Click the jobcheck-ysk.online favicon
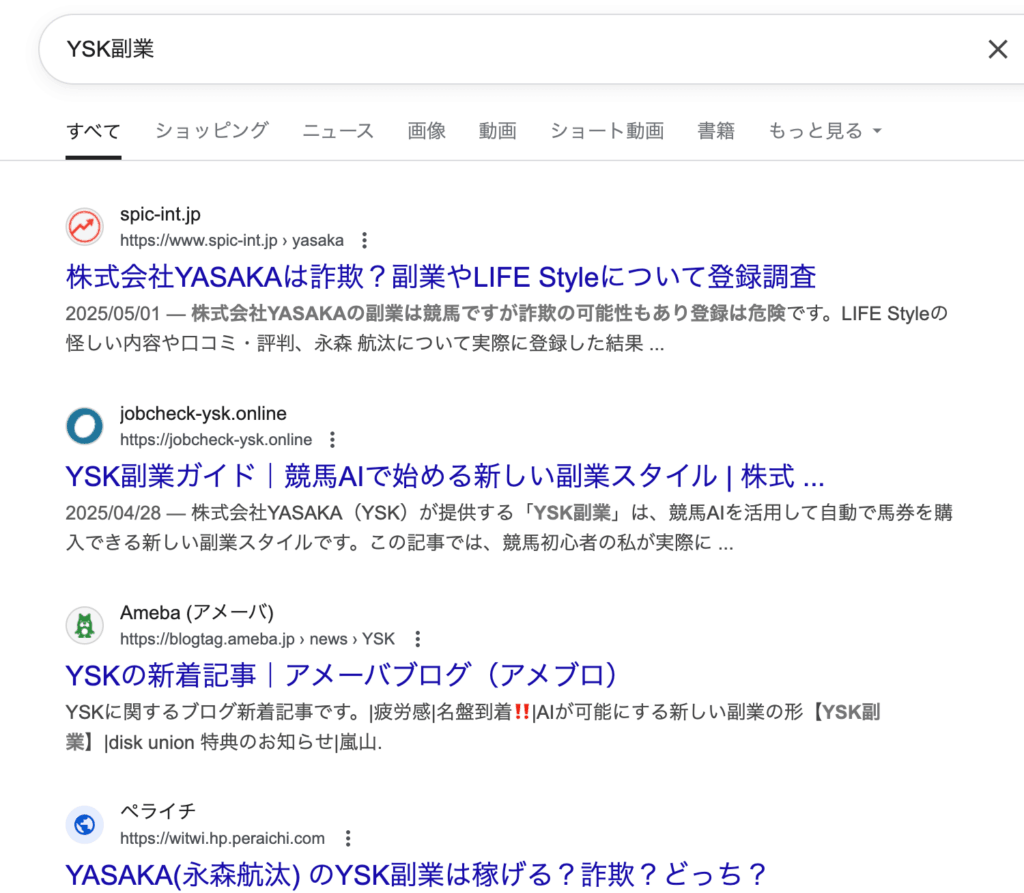Image resolution: width=1024 pixels, height=893 pixels. (x=85, y=426)
